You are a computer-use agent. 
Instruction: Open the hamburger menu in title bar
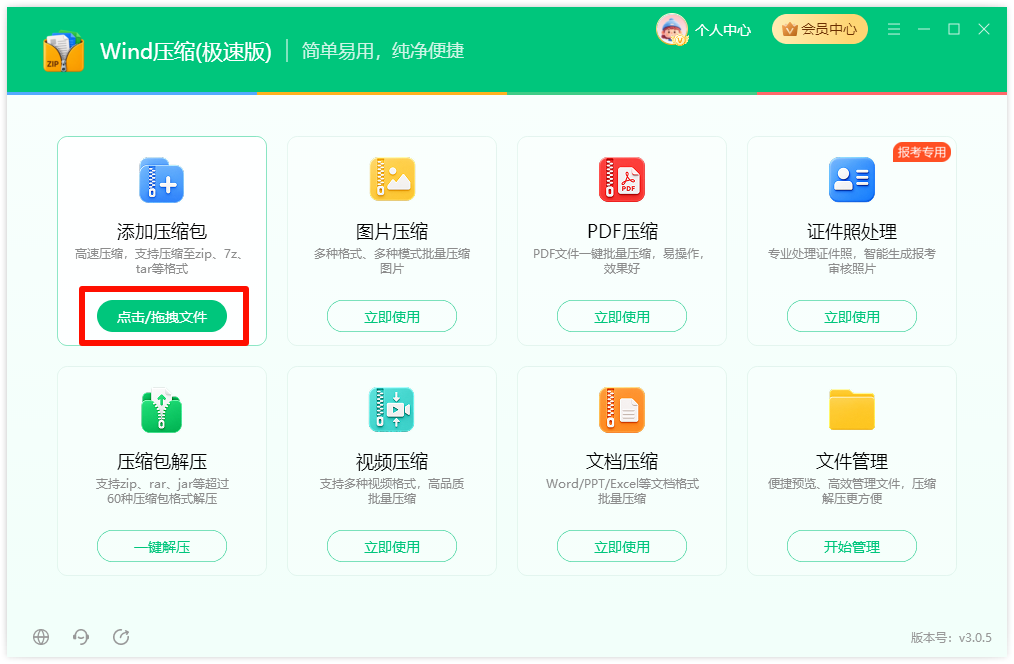894,29
